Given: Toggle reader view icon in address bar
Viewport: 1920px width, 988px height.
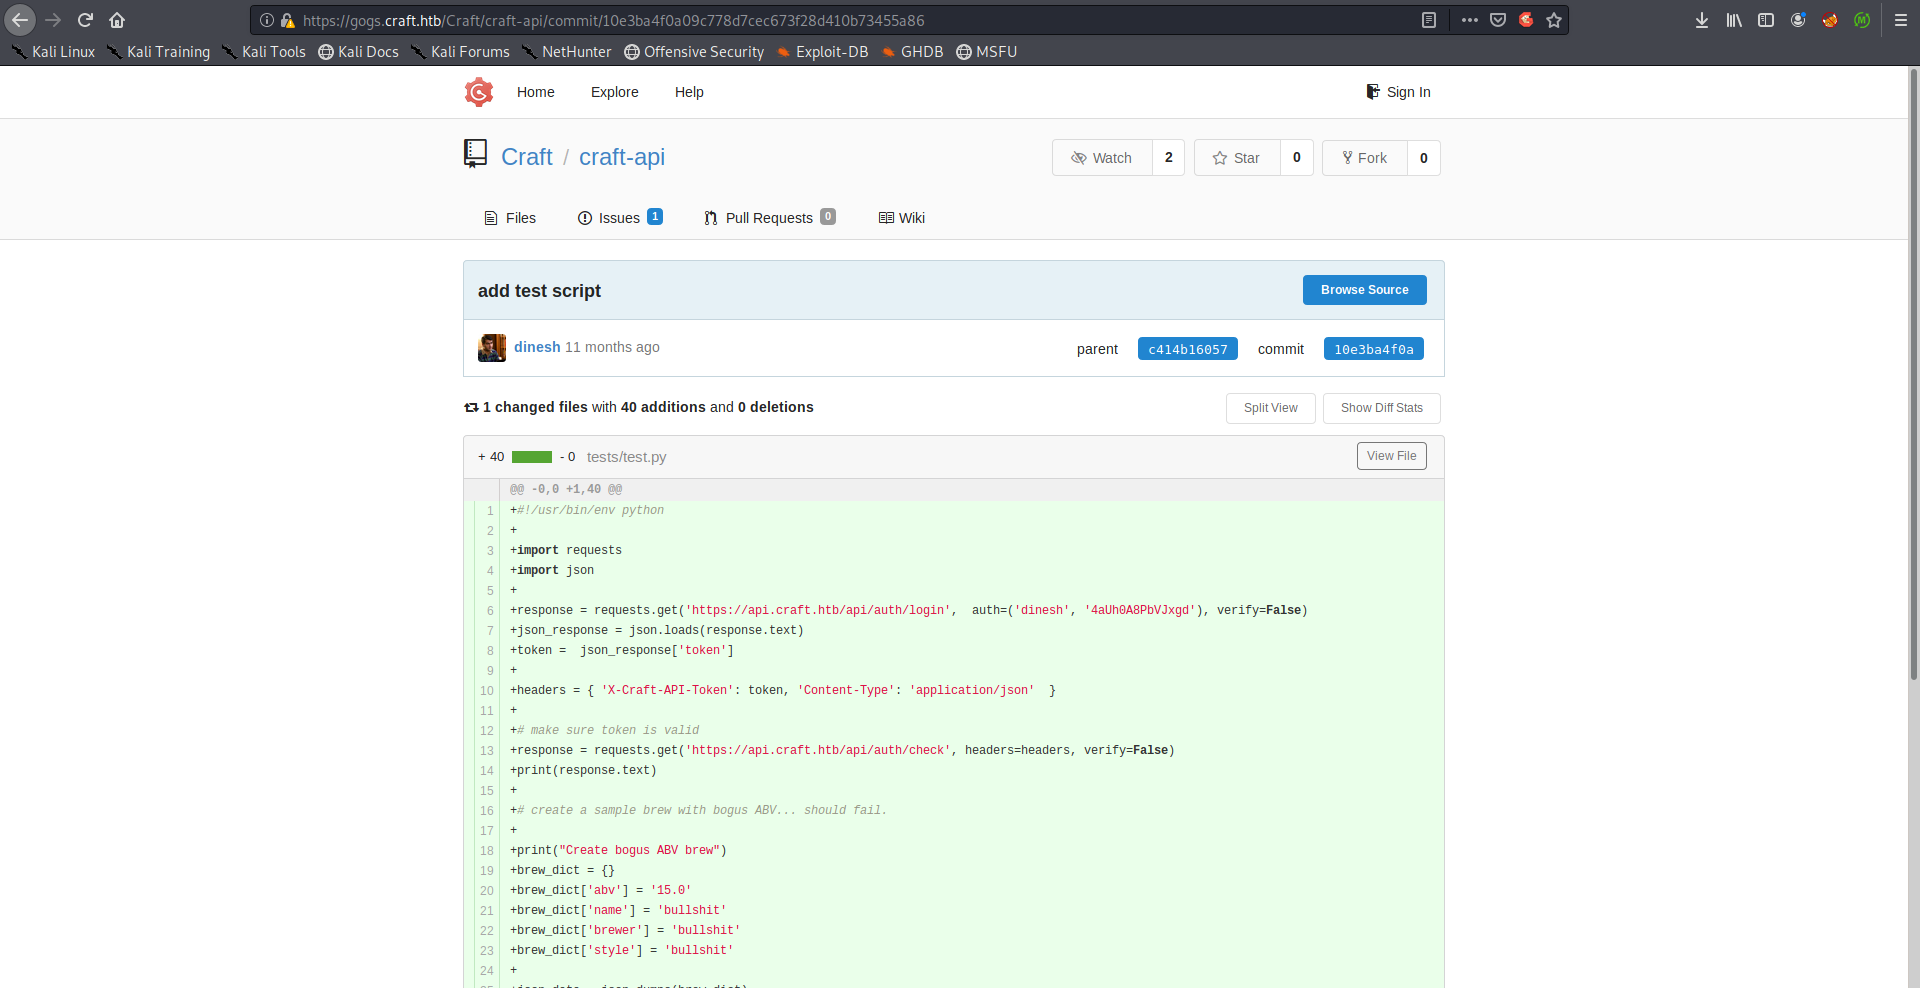Looking at the screenshot, I should click(x=1429, y=20).
